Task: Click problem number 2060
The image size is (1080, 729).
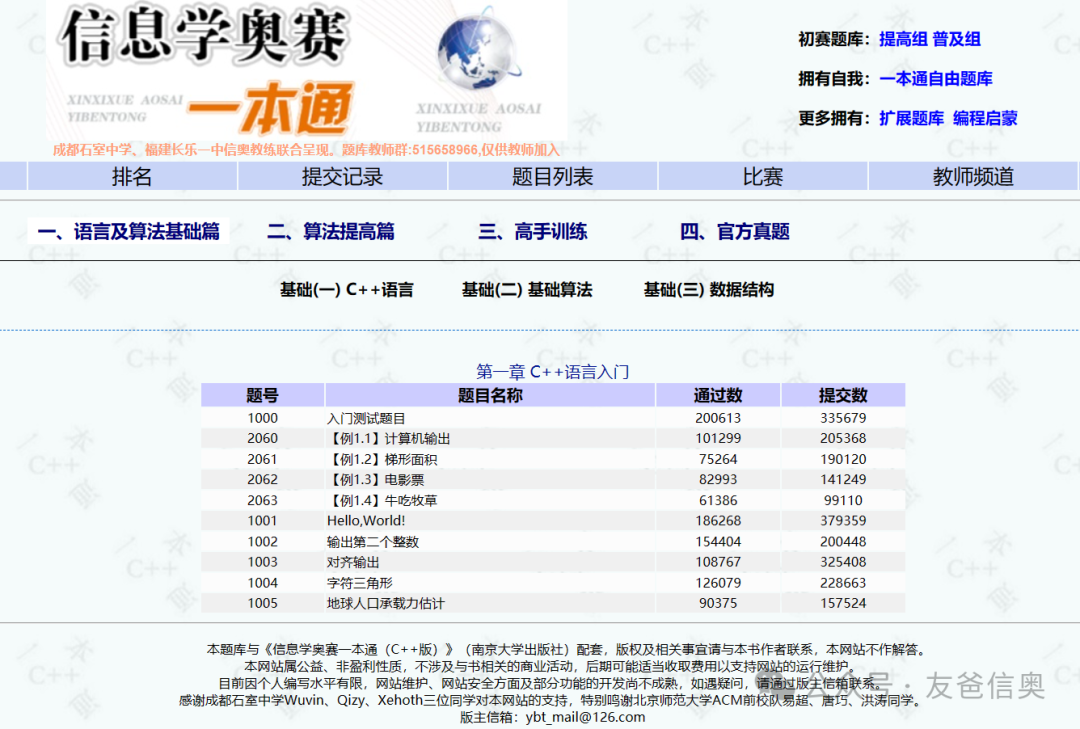Action: 262,439
